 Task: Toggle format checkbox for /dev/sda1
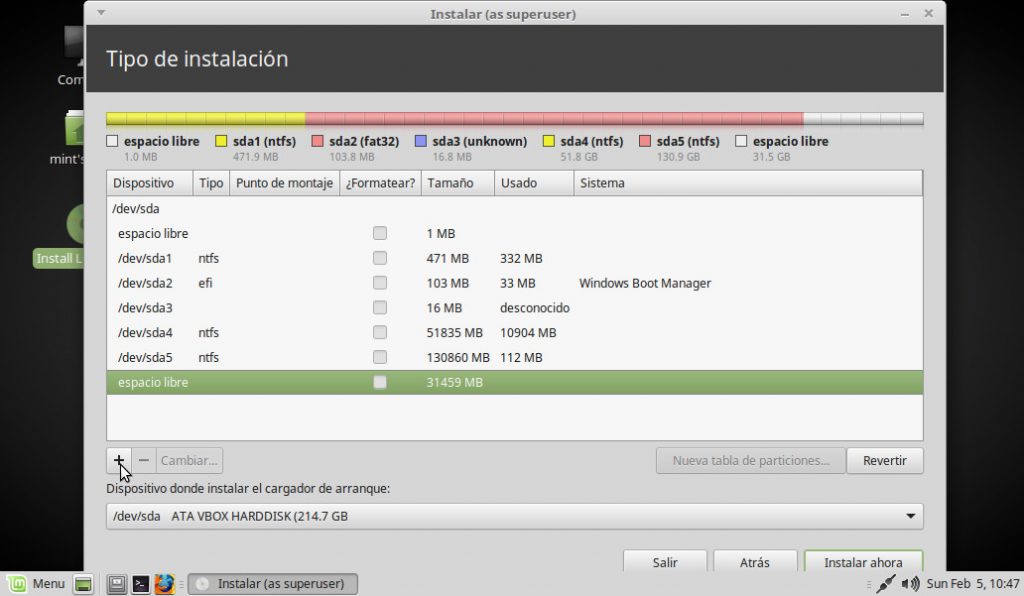point(380,258)
